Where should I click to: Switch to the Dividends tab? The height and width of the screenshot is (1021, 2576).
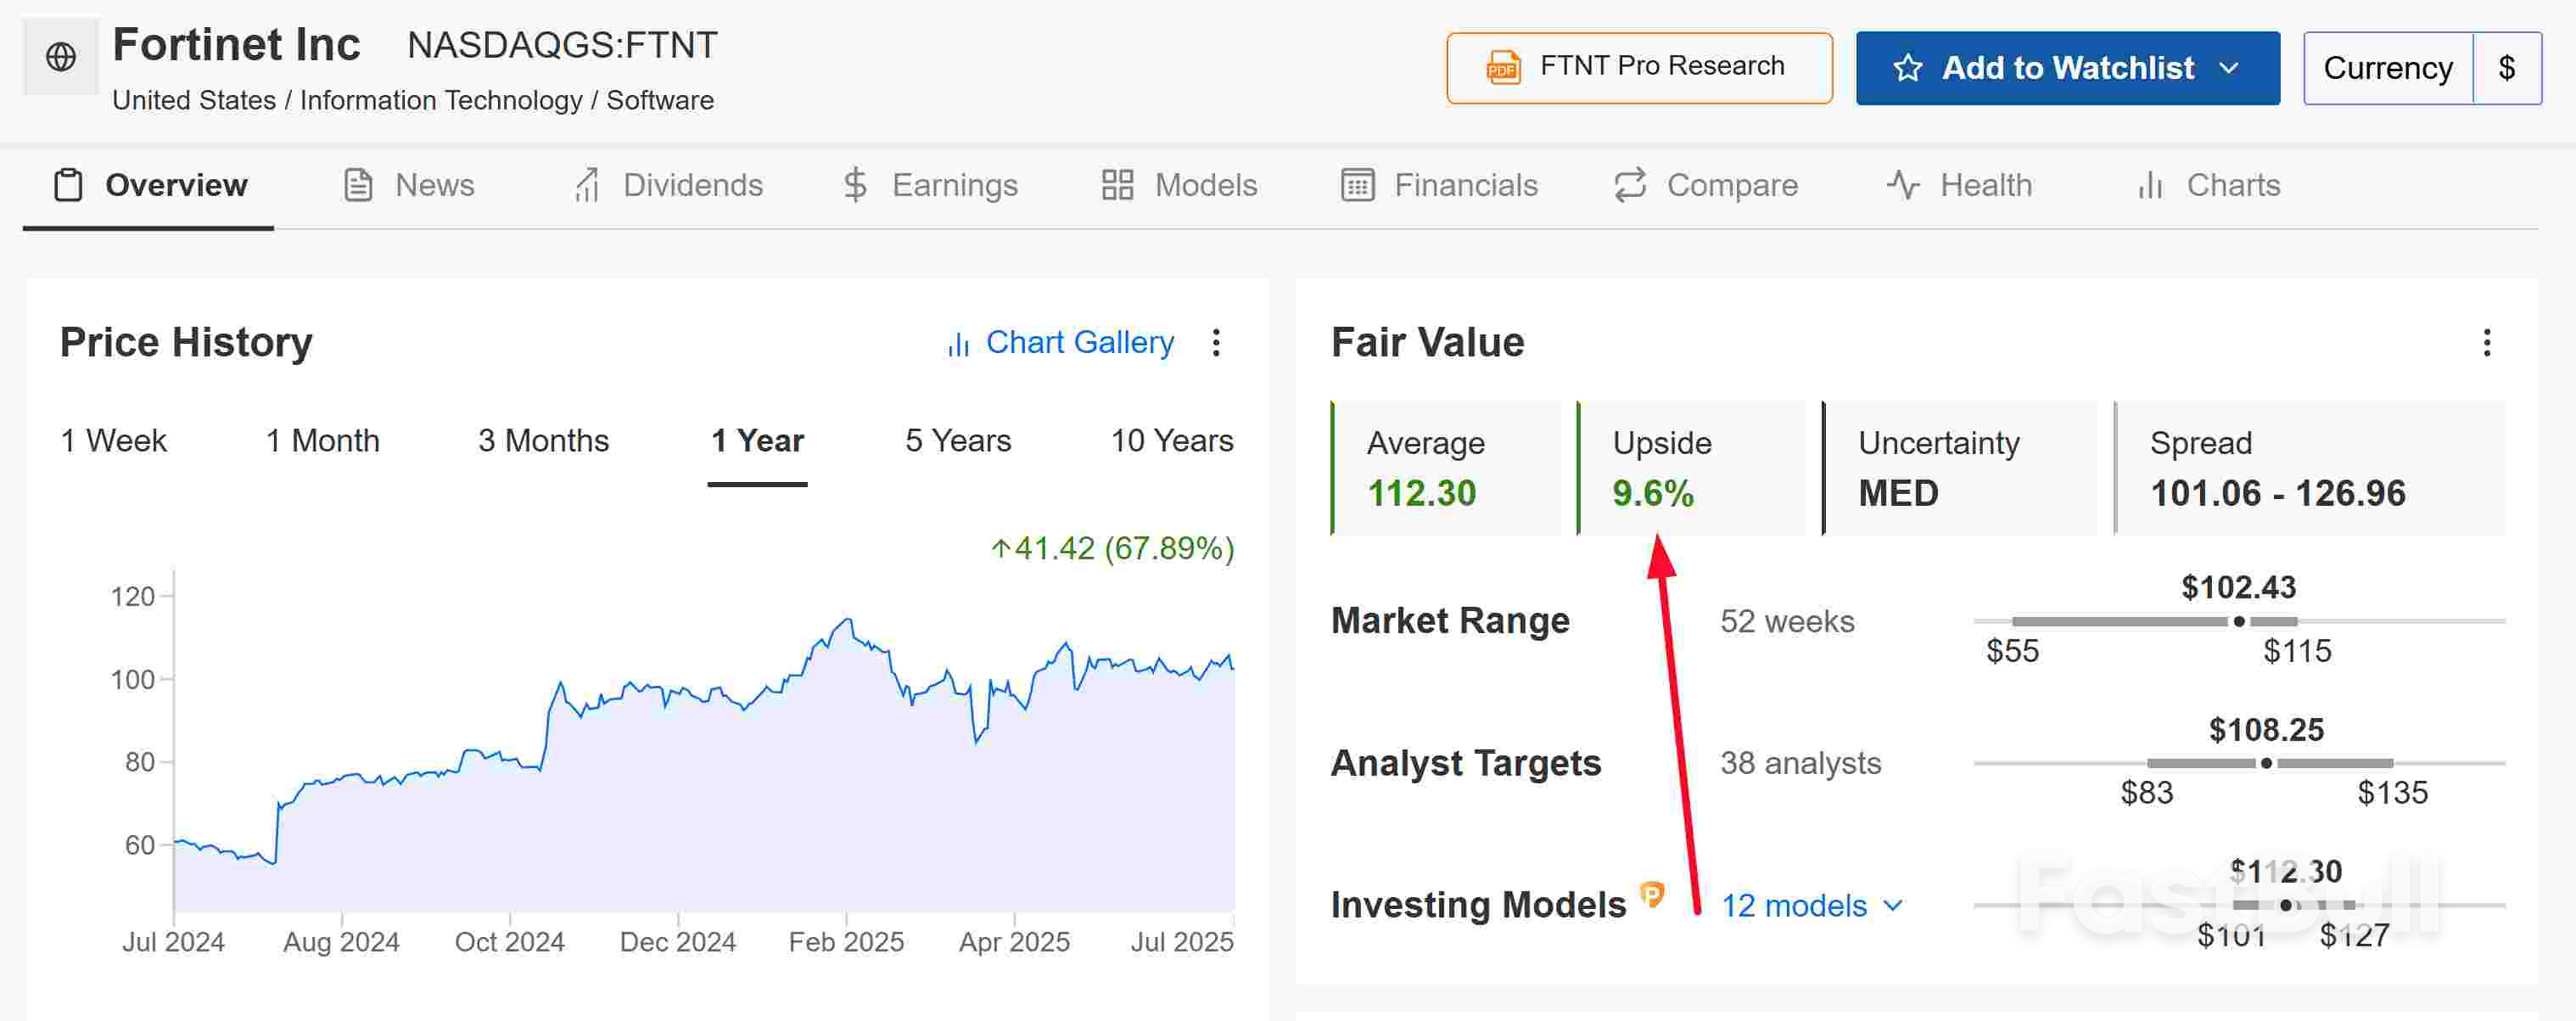(x=693, y=184)
